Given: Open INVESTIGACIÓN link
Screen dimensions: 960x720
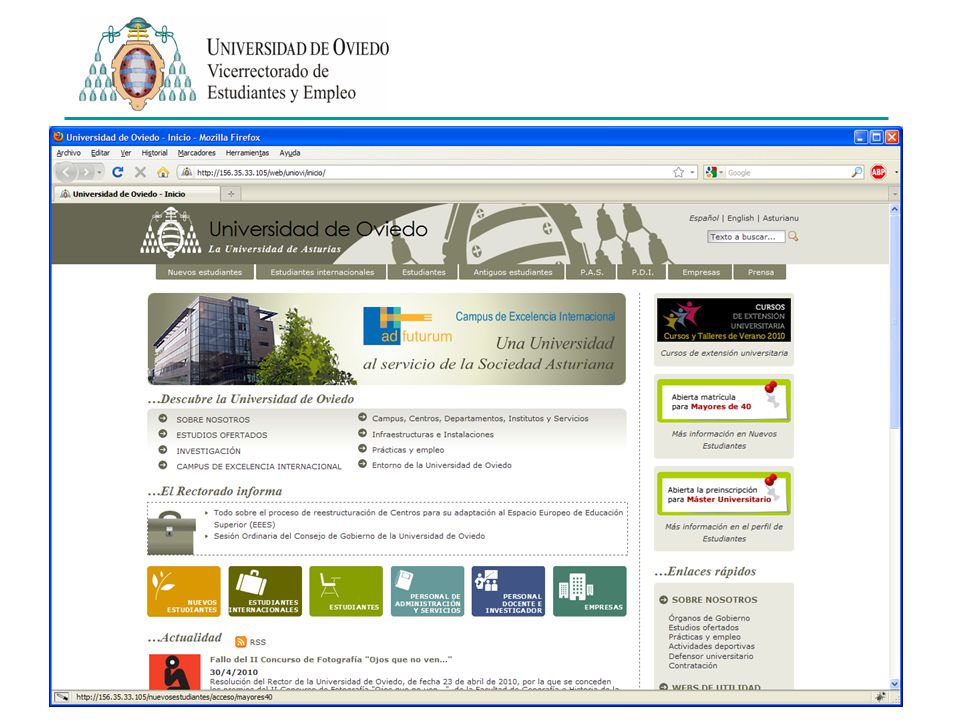Looking at the screenshot, I should tap(208, 451).
